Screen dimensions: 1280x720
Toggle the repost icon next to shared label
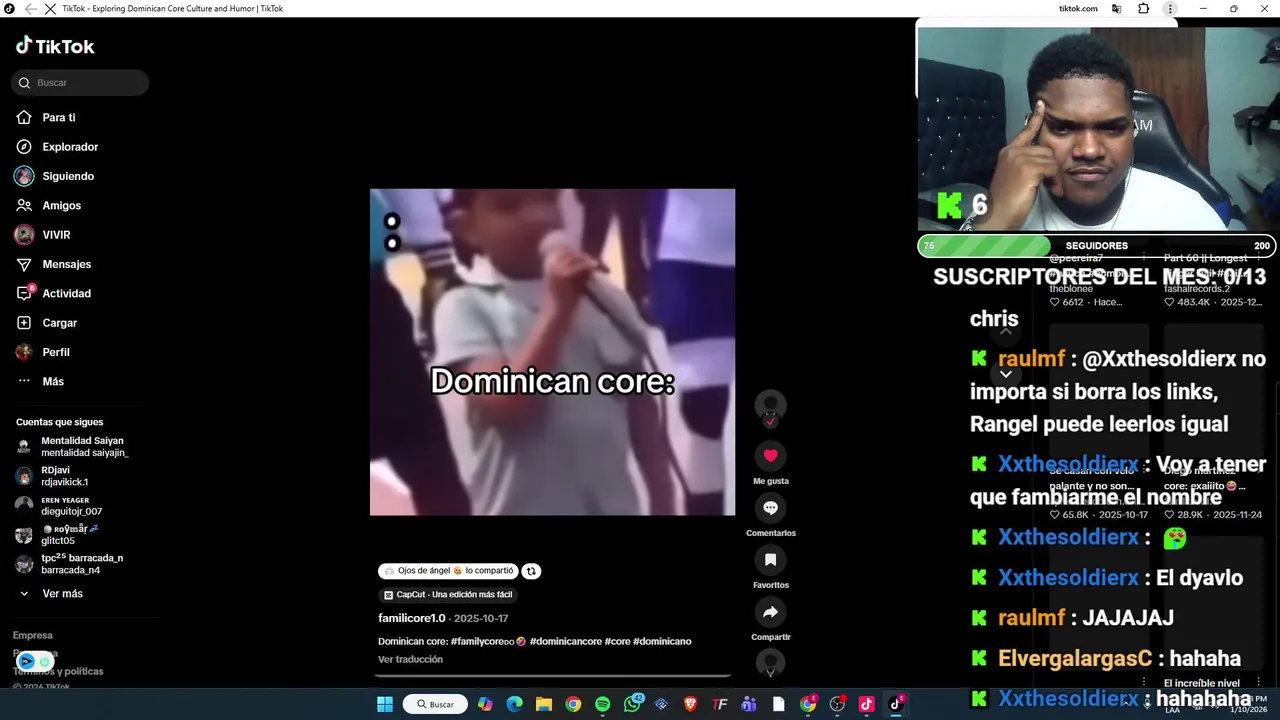click(531, 571)
